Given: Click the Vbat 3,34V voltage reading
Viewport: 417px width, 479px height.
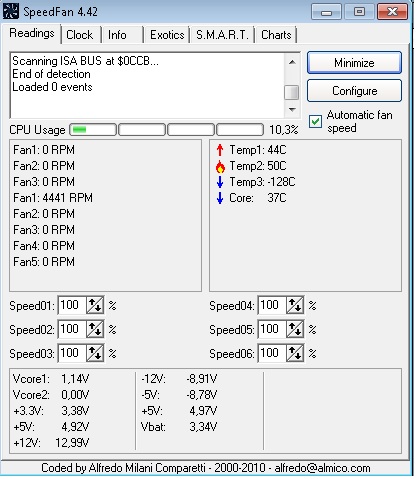Looking at the screenshot, I should click(179, 427).
